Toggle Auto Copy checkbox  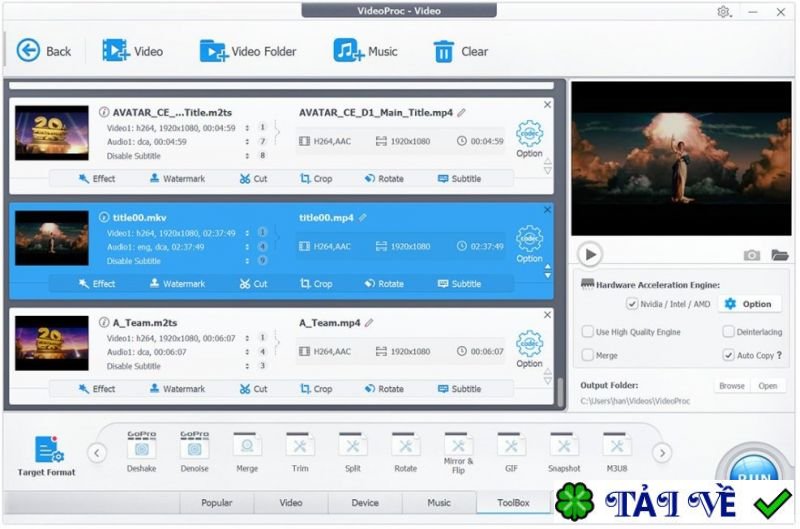728,355
